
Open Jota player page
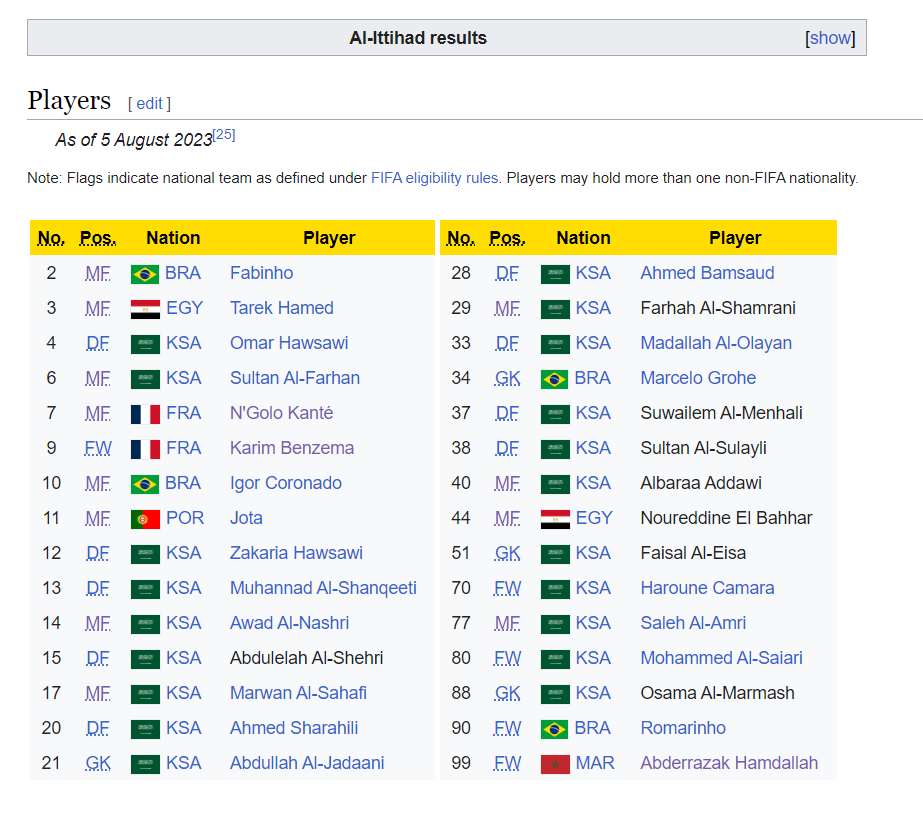coord(246,518)
